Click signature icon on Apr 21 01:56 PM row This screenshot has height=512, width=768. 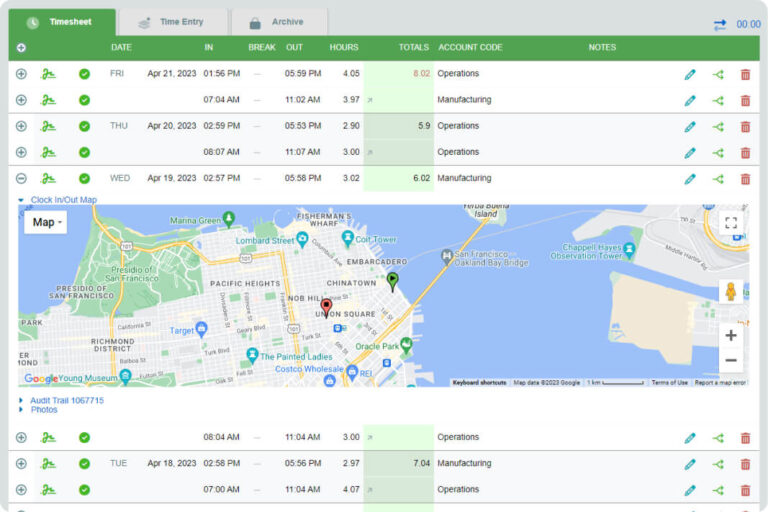48,74
